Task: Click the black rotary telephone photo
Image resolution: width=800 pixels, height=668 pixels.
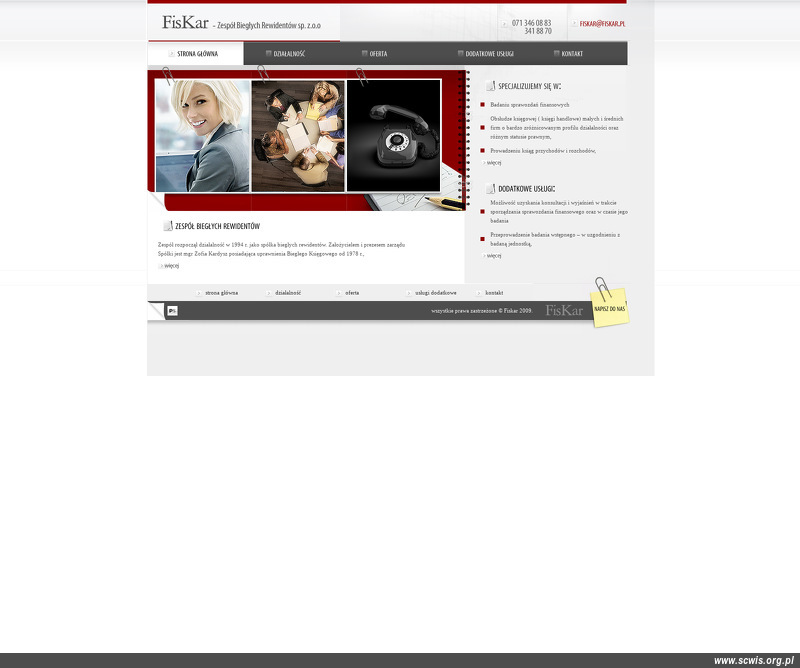Action: [393, 136]
